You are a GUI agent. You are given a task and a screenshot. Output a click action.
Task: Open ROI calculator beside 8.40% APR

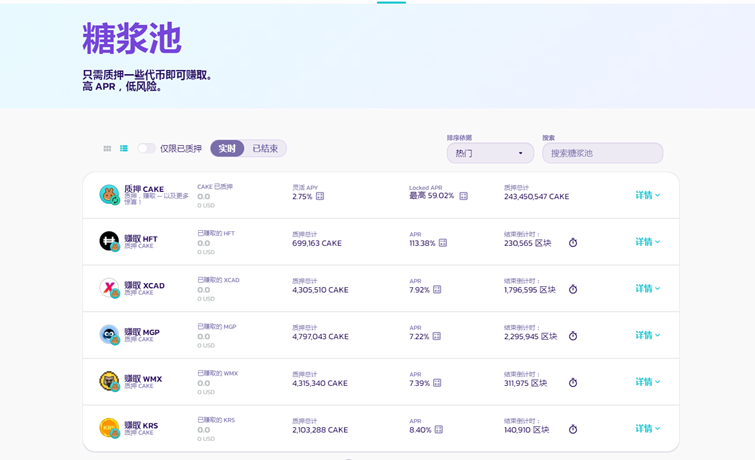tap(438, 430)
